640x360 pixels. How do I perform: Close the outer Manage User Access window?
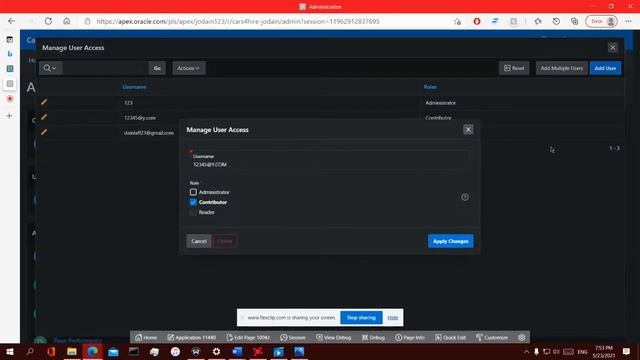click(x=613, y=48)
